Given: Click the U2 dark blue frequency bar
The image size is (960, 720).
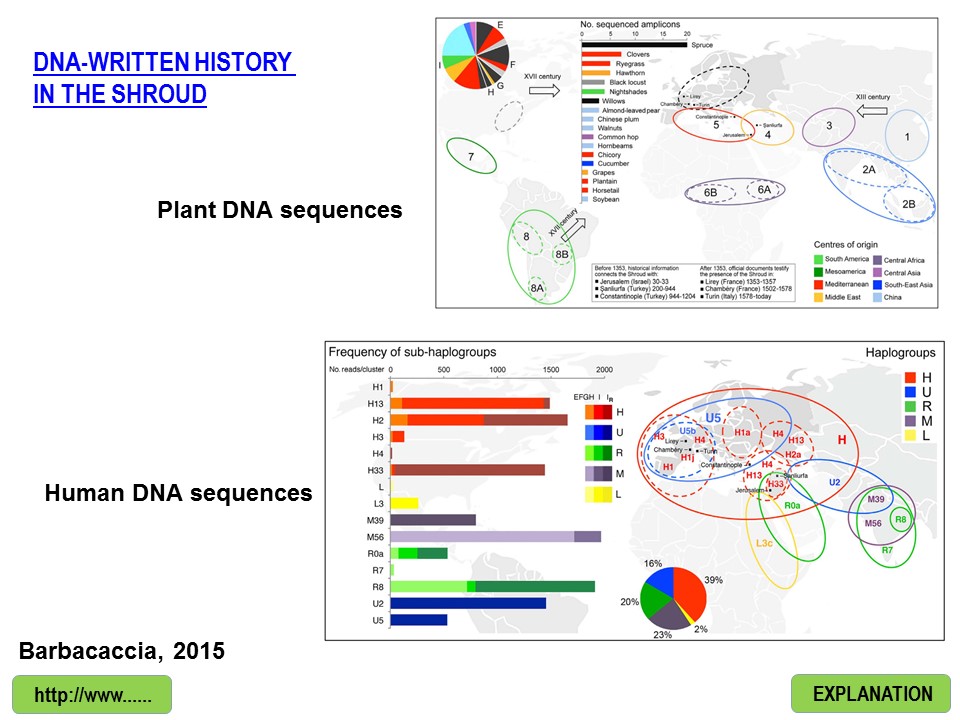Looking at the screenshot, I should tap(468, 603).
